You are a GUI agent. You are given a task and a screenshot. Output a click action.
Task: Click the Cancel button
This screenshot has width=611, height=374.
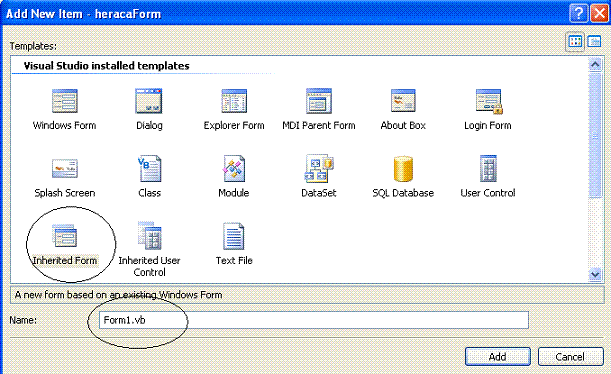[570, 356]
